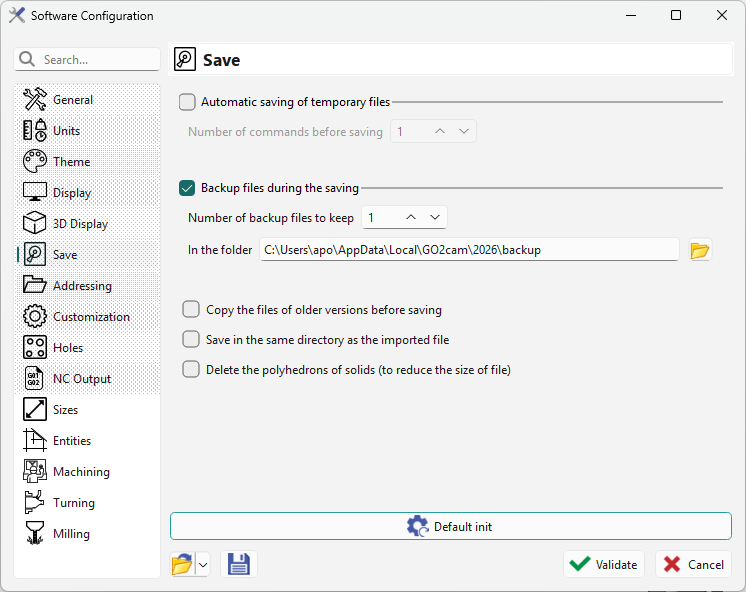The image size is (746, 592).
Task: Select the NC Output G01 G02 icon
Action: click(x=35, y=379)
